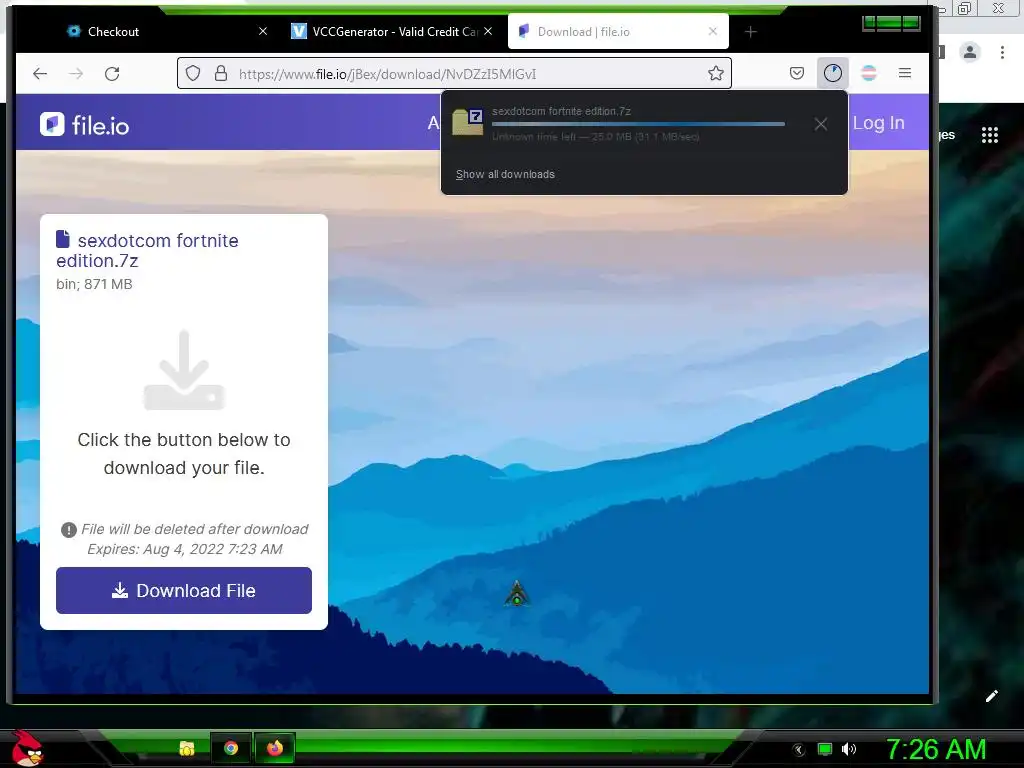Reload the file.io page
This screenshot has height=768, width=1024.
point(112,74)
